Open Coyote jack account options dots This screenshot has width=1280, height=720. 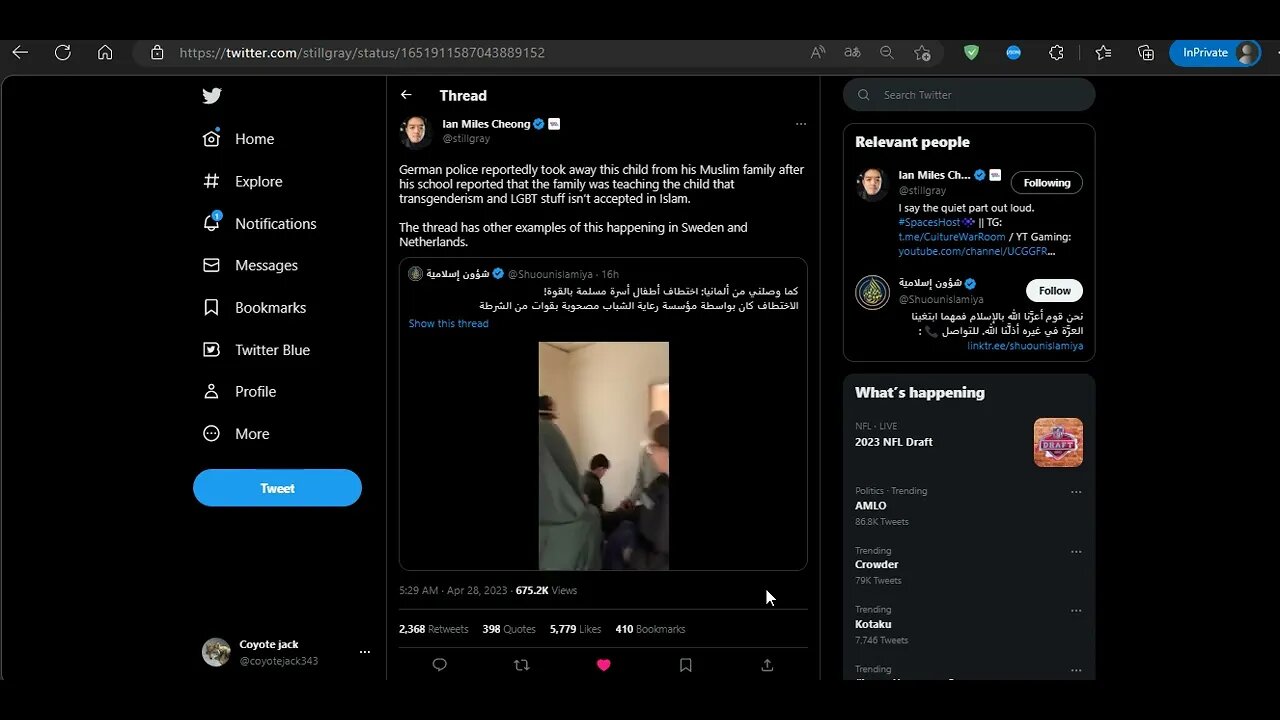pos(365,652)
